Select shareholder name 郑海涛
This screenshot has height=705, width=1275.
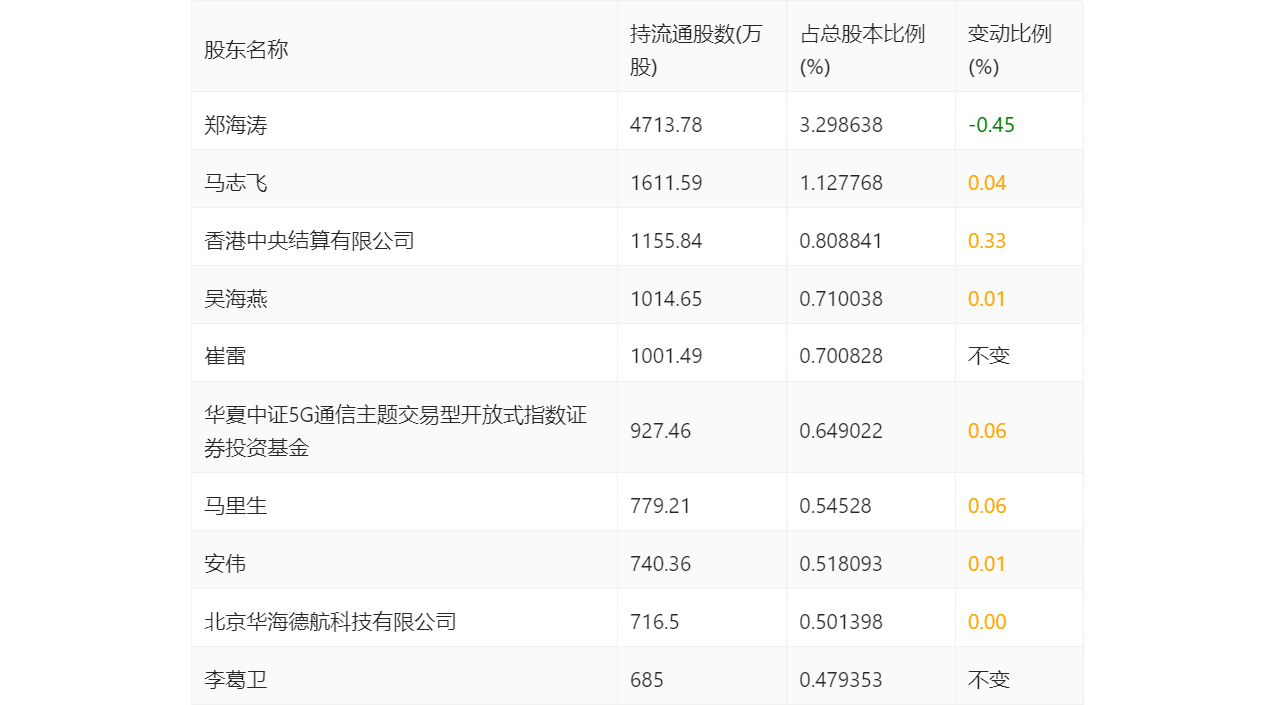pyautogui.click(x=236, y=125)
